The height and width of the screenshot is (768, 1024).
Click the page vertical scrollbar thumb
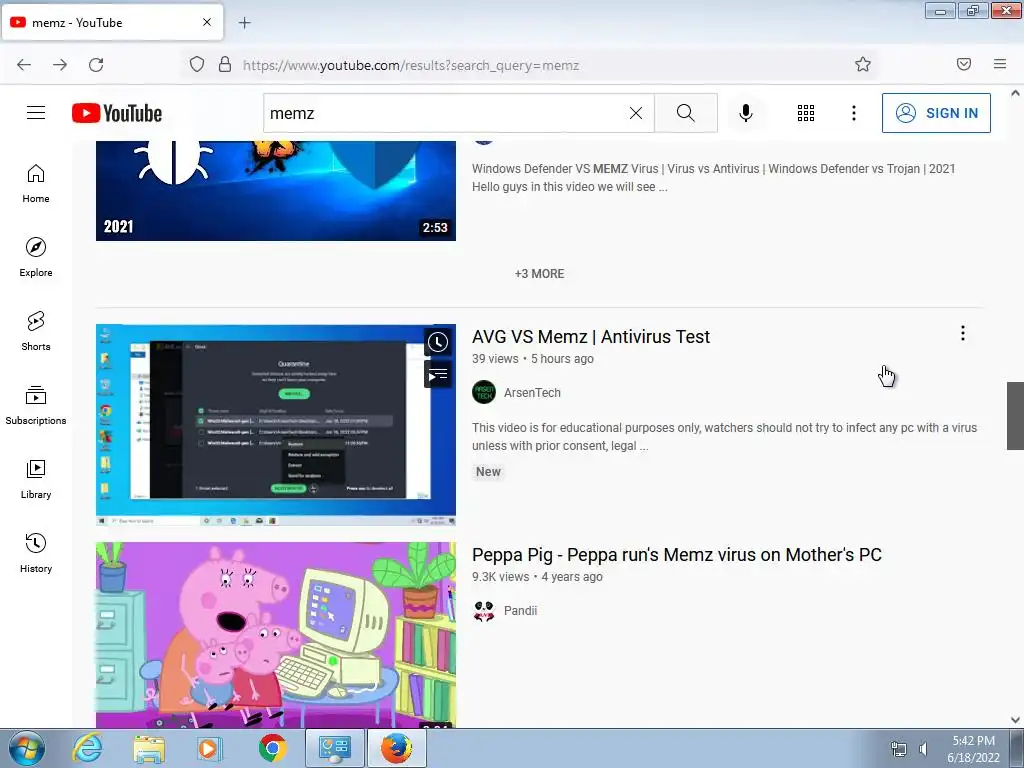1015,416
